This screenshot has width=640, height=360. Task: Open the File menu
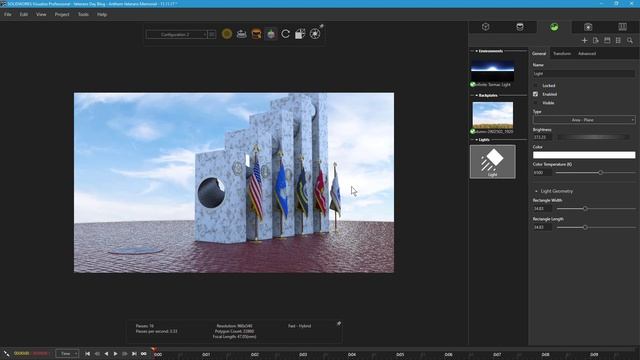tap(8, 14)
